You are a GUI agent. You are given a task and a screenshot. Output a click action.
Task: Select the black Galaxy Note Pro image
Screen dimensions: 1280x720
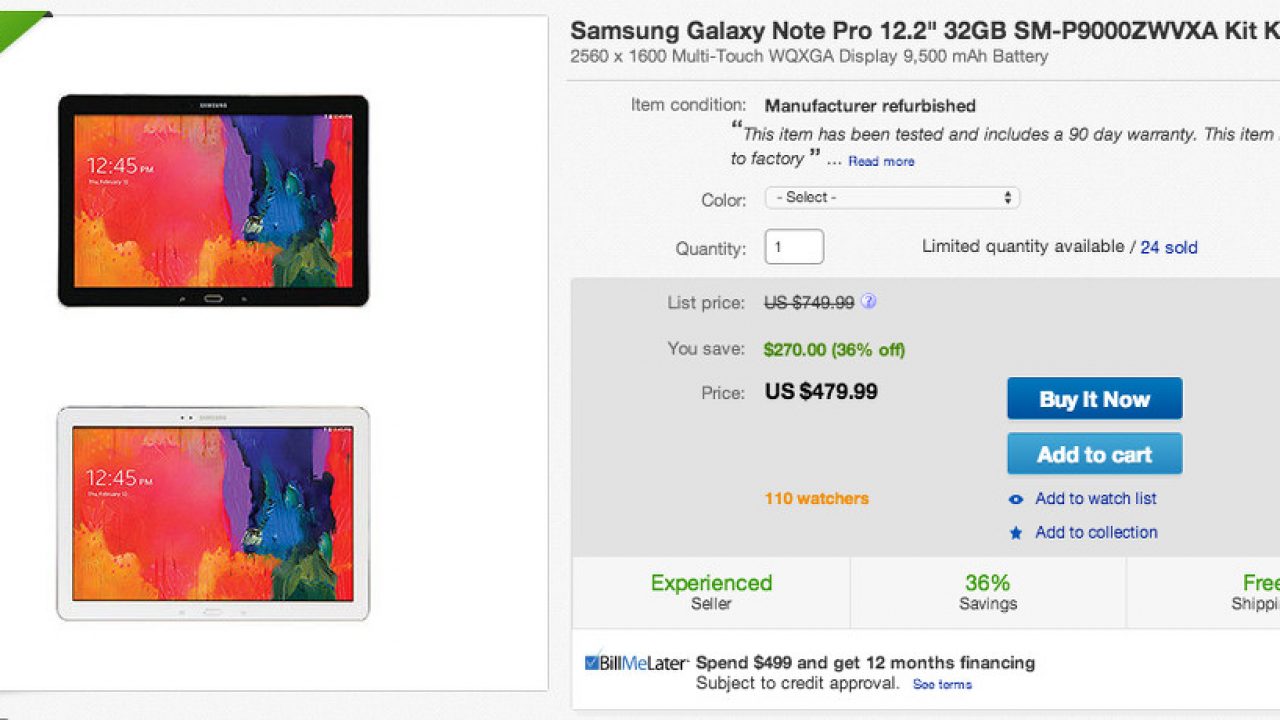(213, 200)
